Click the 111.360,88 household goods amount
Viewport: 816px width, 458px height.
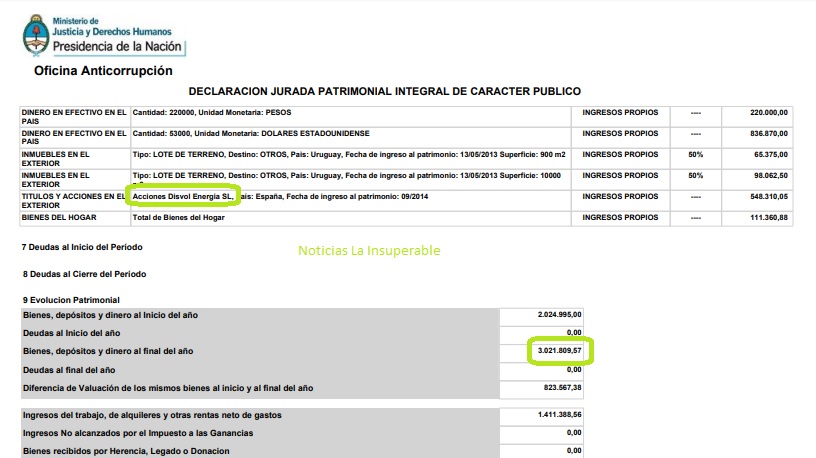(x=757, y=218)
